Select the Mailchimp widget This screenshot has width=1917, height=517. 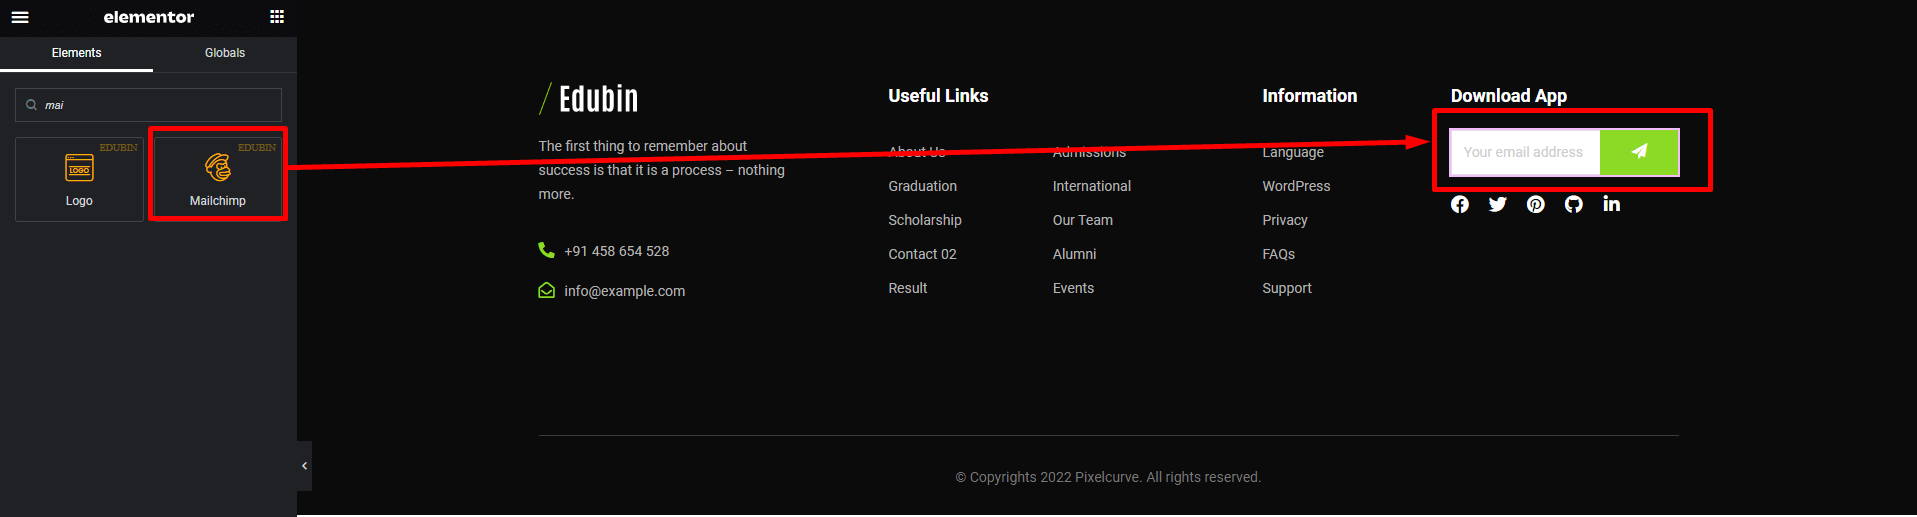click(x=218, y=175)
